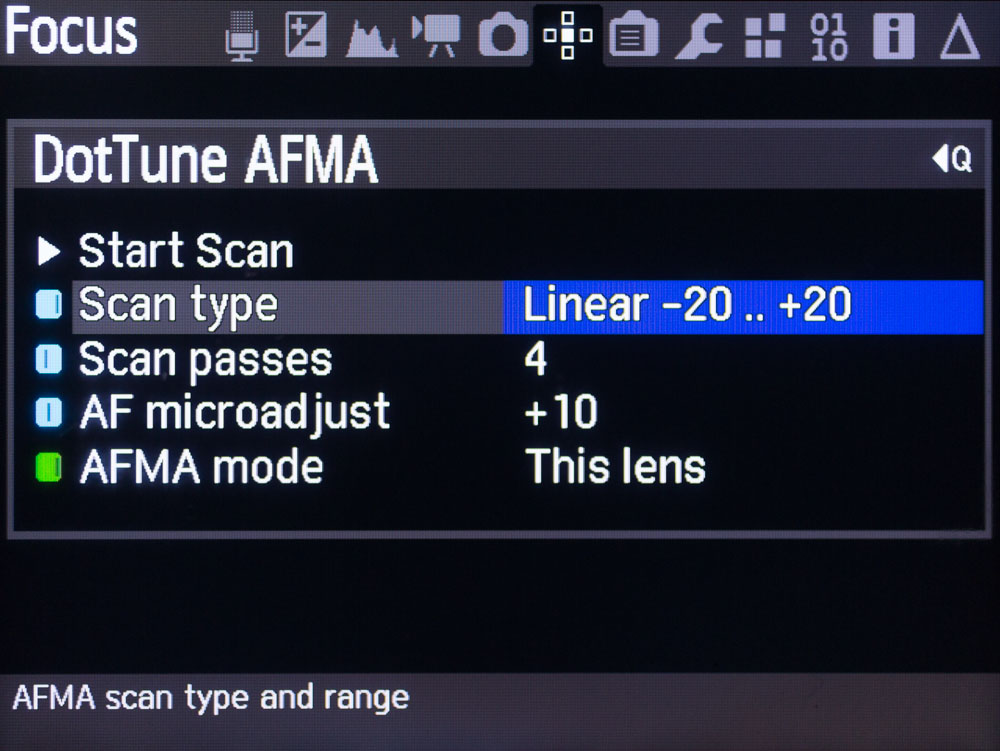Screen dimensions: 1000x751
Task: Open the Help info icon tab
Action: [x=893, y=36]
